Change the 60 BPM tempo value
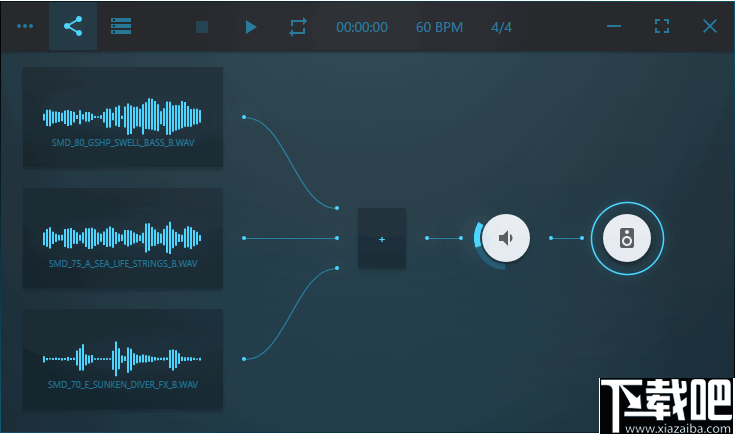735x434 pixels. click(439, 27)
